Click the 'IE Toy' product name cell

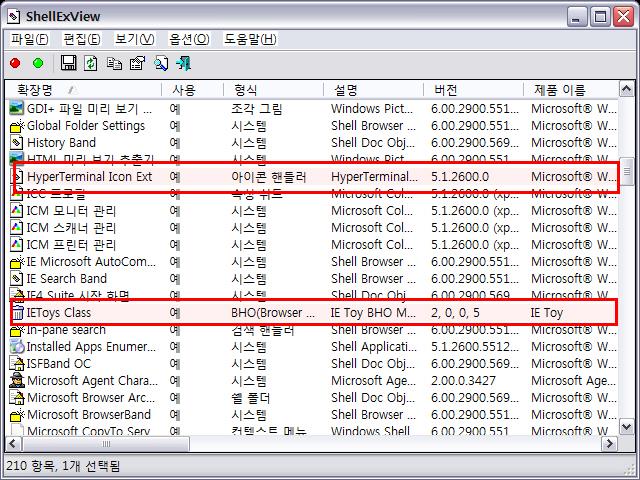(547, 313)
